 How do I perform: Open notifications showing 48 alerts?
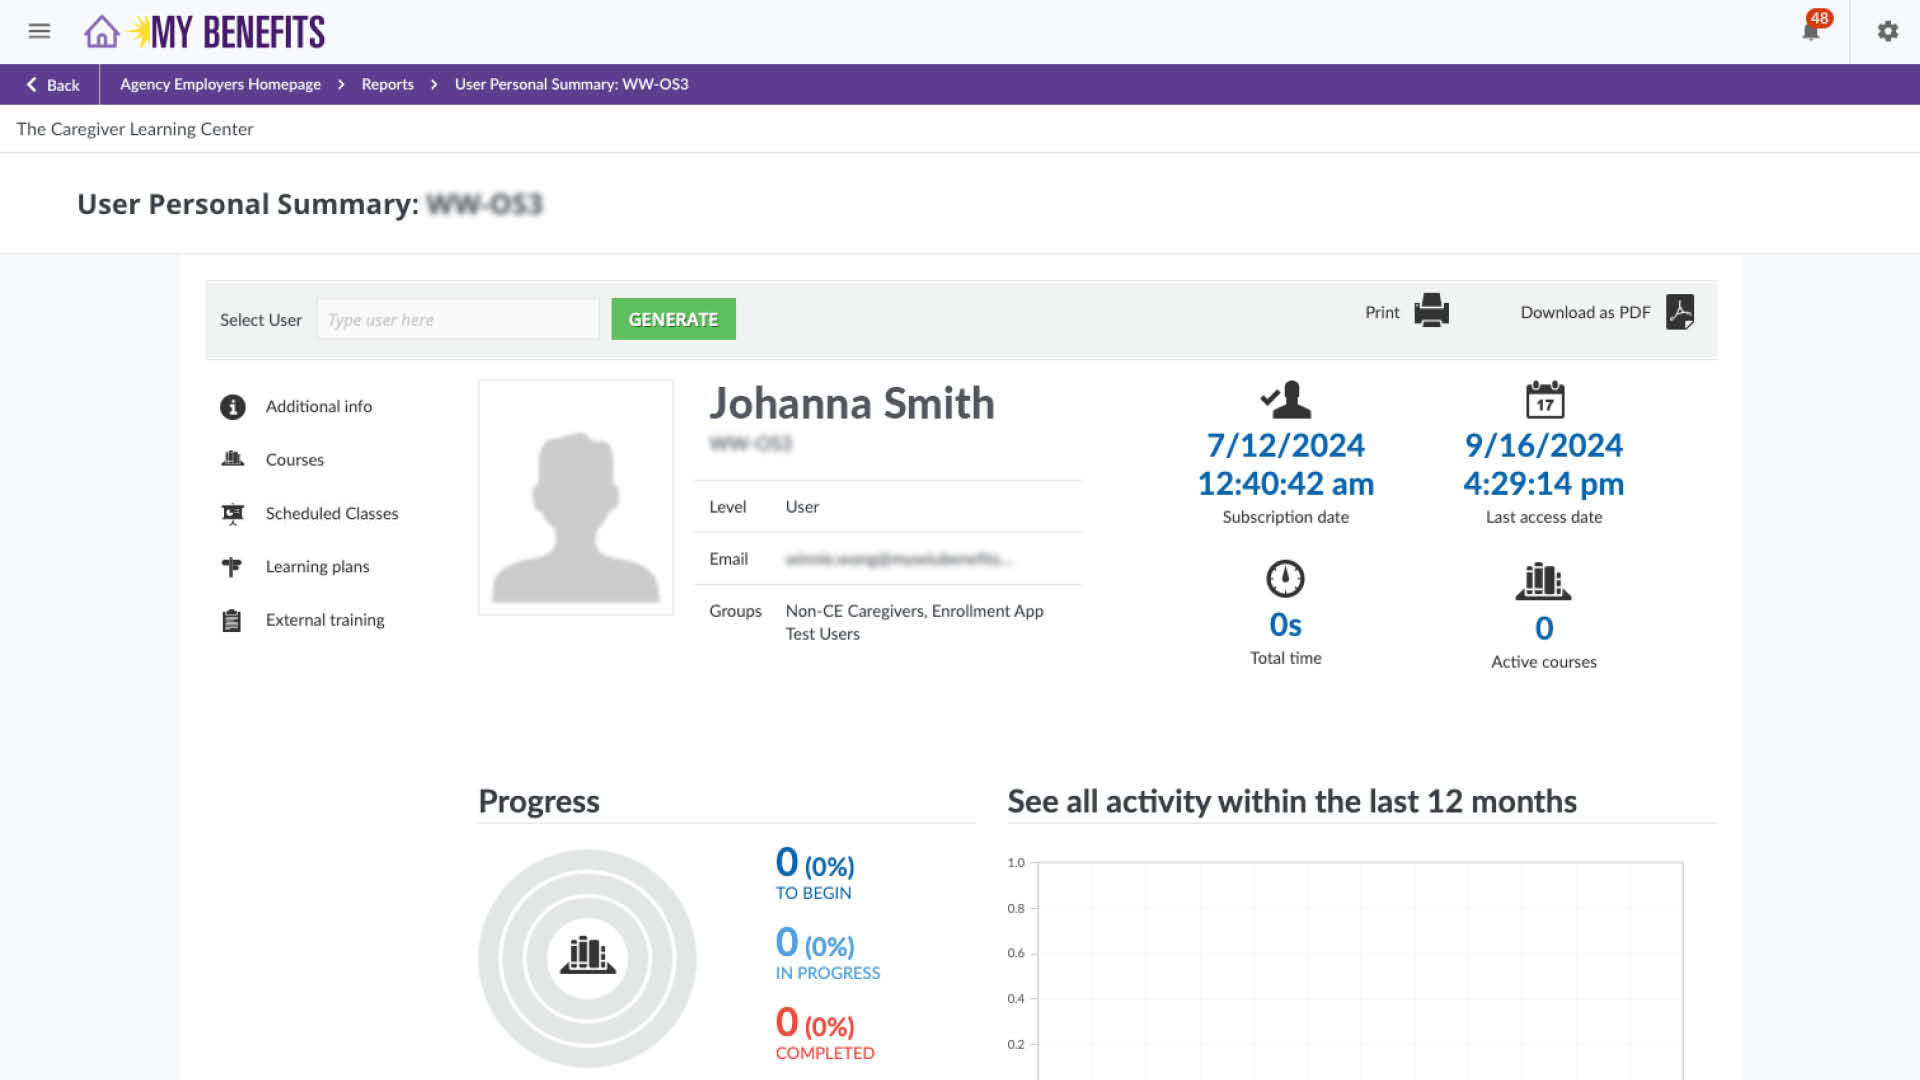click(1810, 31)
